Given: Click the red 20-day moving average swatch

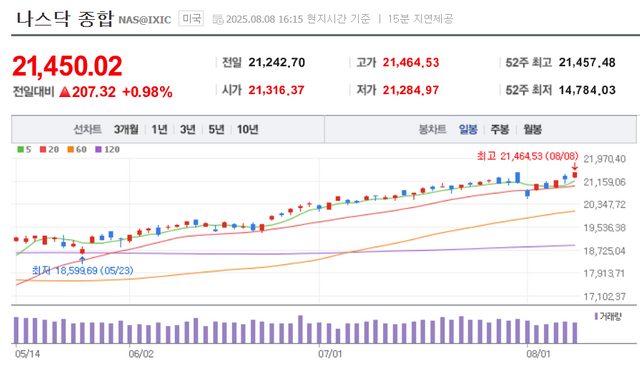Looking at the screenshot, I should point(43,149).
